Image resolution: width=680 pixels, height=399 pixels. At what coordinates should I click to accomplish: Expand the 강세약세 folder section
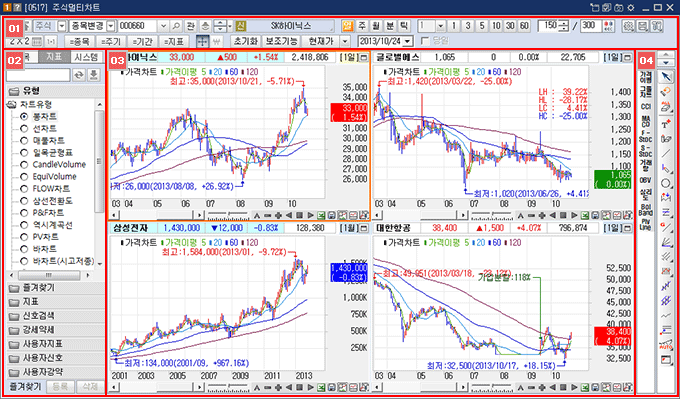pyautogui.click(x=56, y=330)
